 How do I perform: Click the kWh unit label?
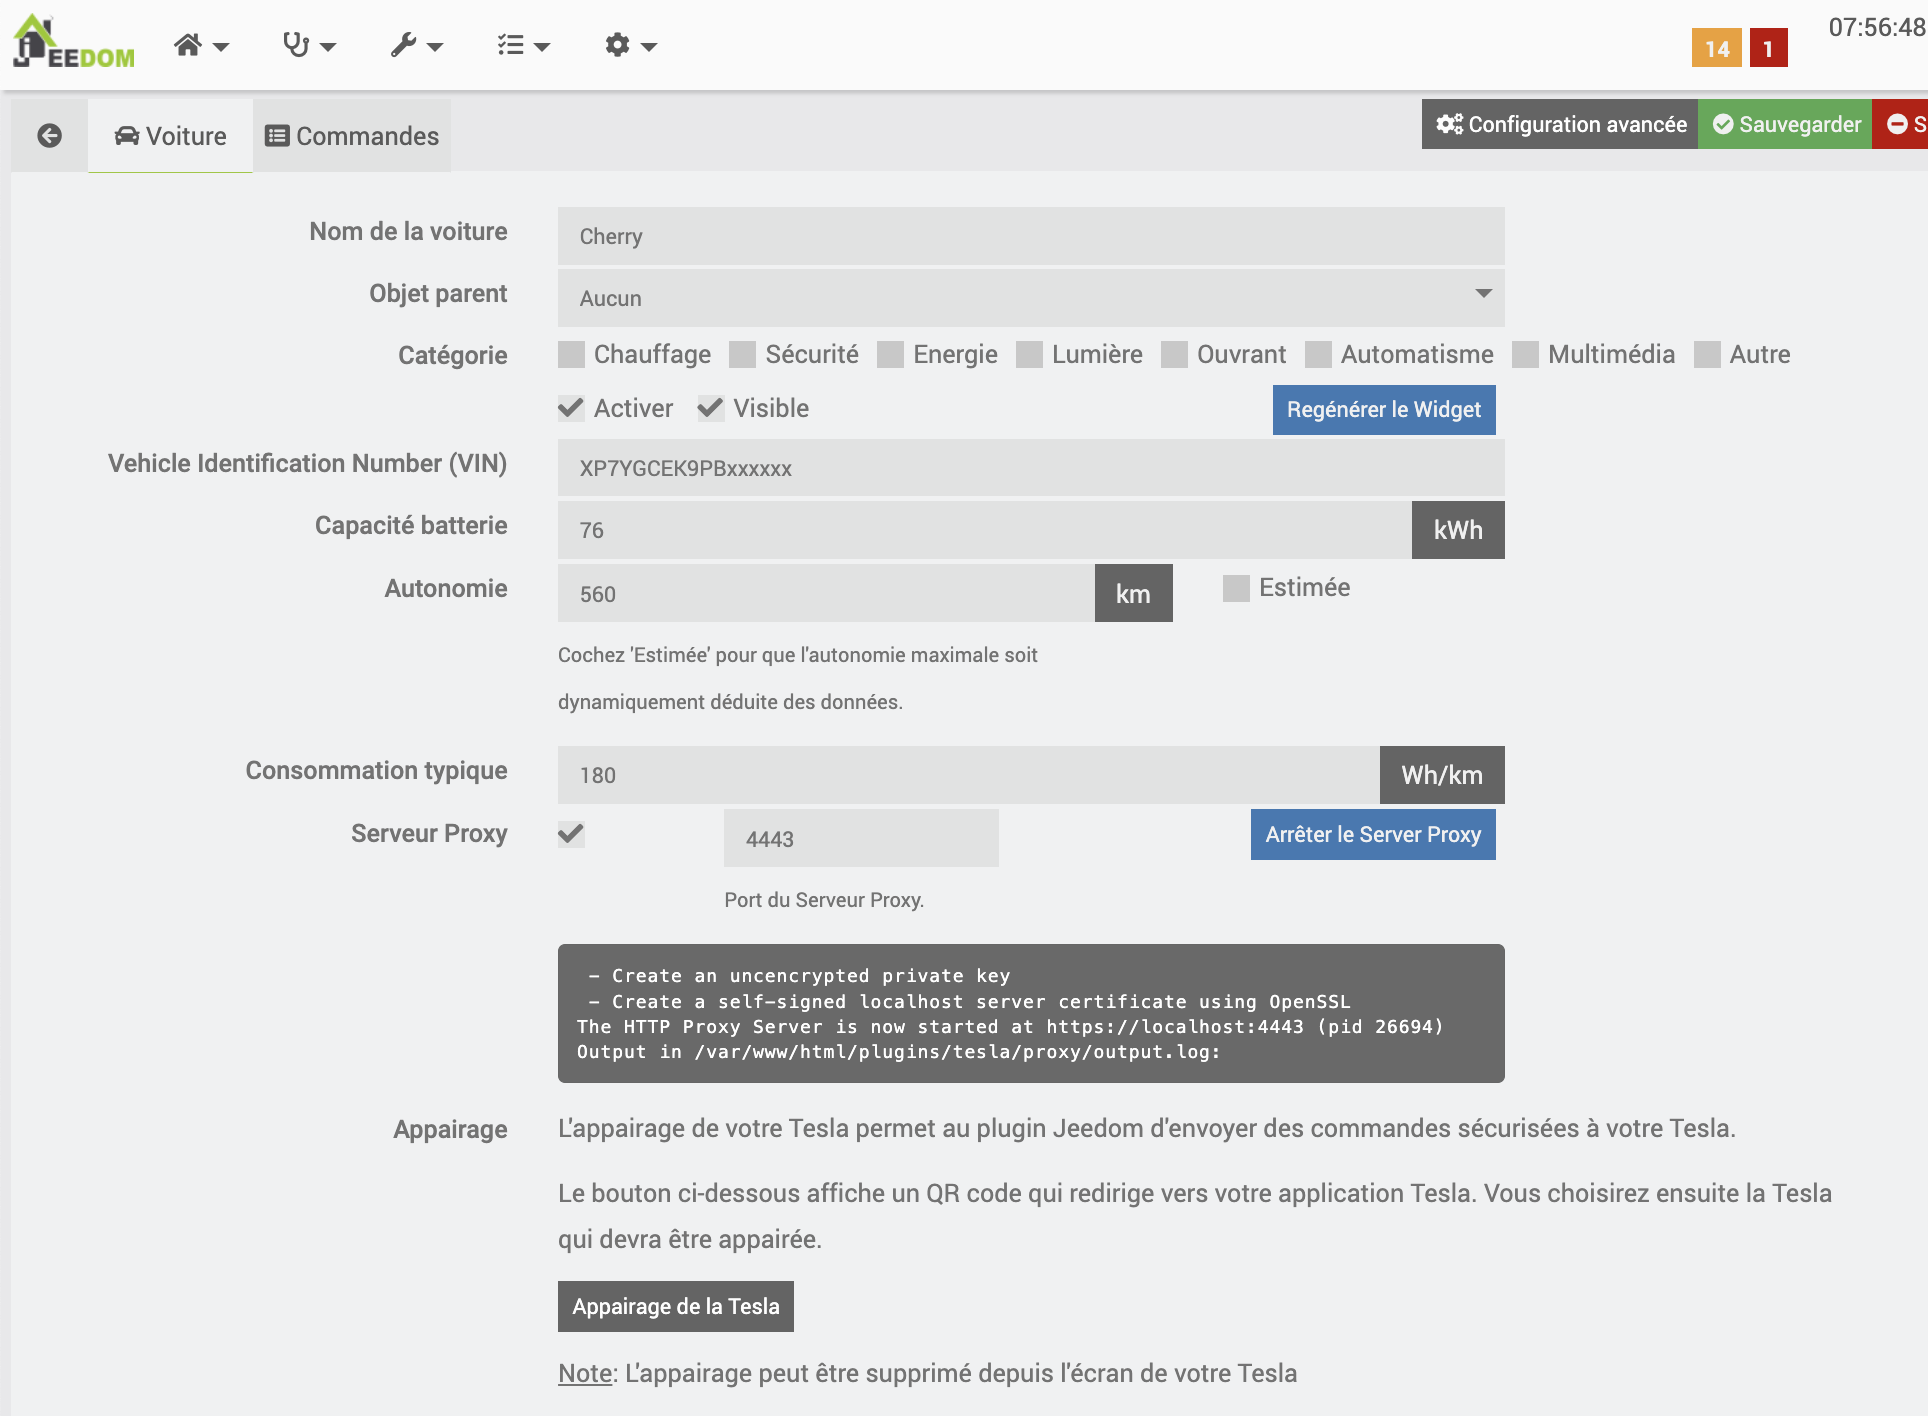coord(1458,530)
